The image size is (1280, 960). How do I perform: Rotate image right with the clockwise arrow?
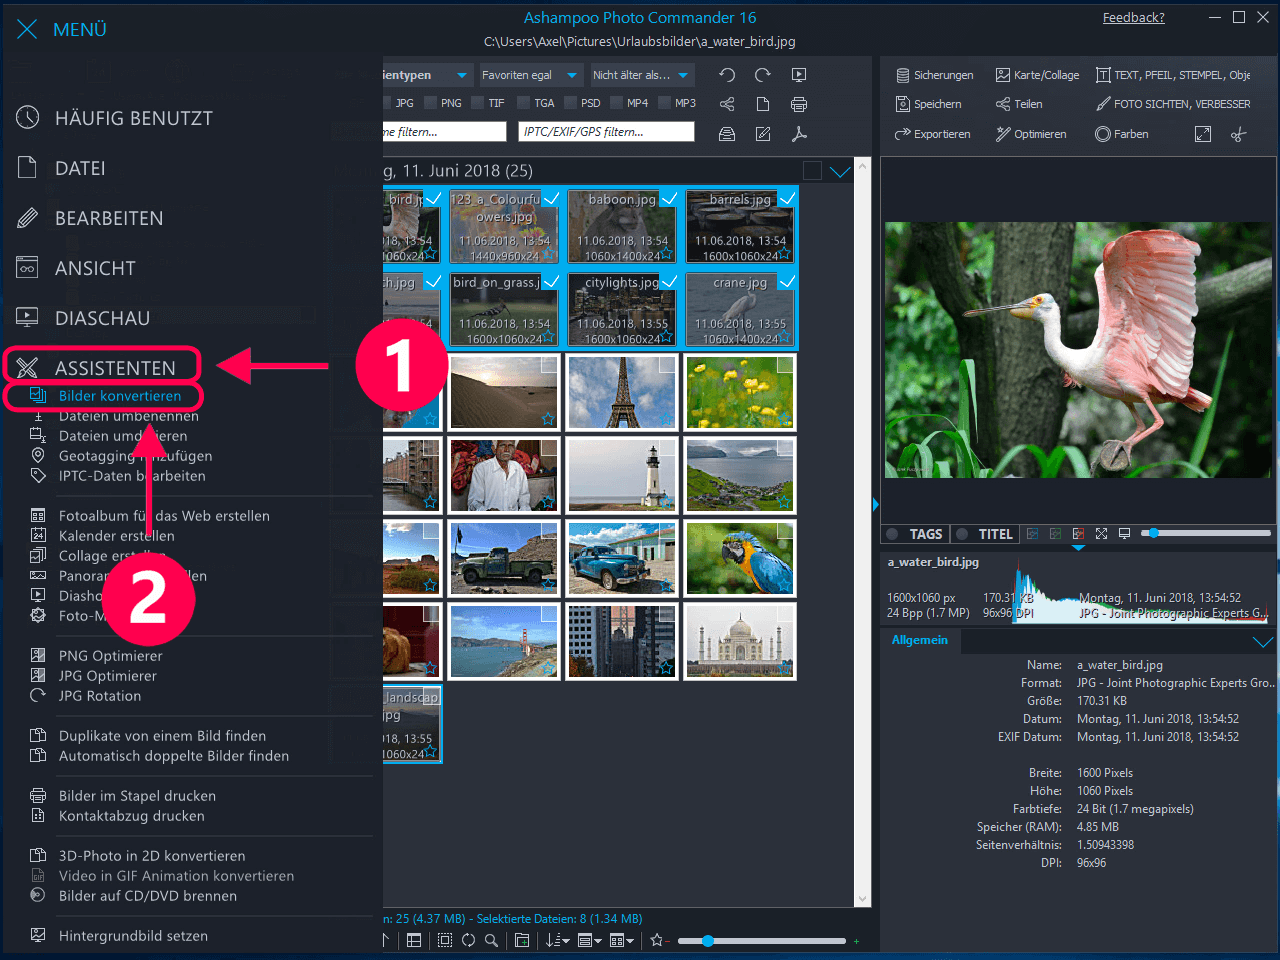click(x=763, y=75)
